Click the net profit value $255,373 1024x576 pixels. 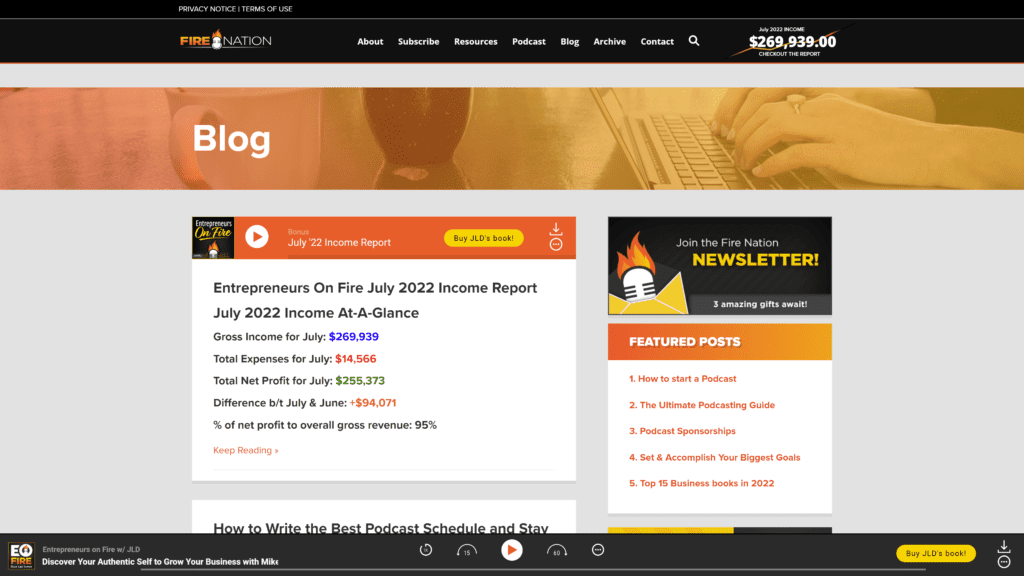(x=360, y=381)
